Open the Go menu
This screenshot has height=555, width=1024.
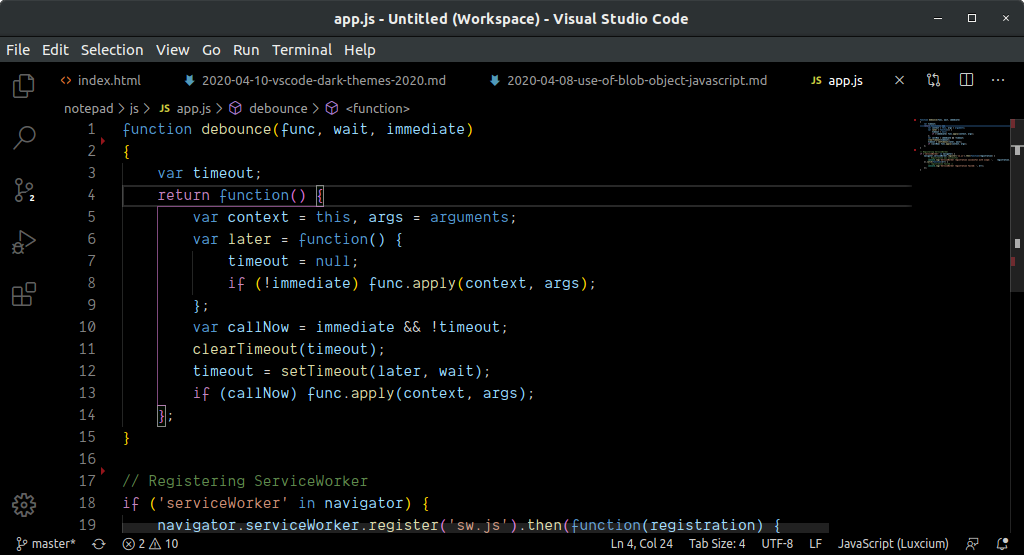pyautogui.click(x=211, y=50)
